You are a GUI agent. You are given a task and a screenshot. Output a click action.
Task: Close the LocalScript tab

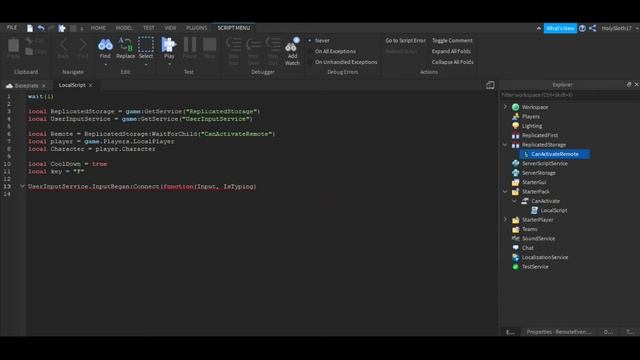pos(91,85)
